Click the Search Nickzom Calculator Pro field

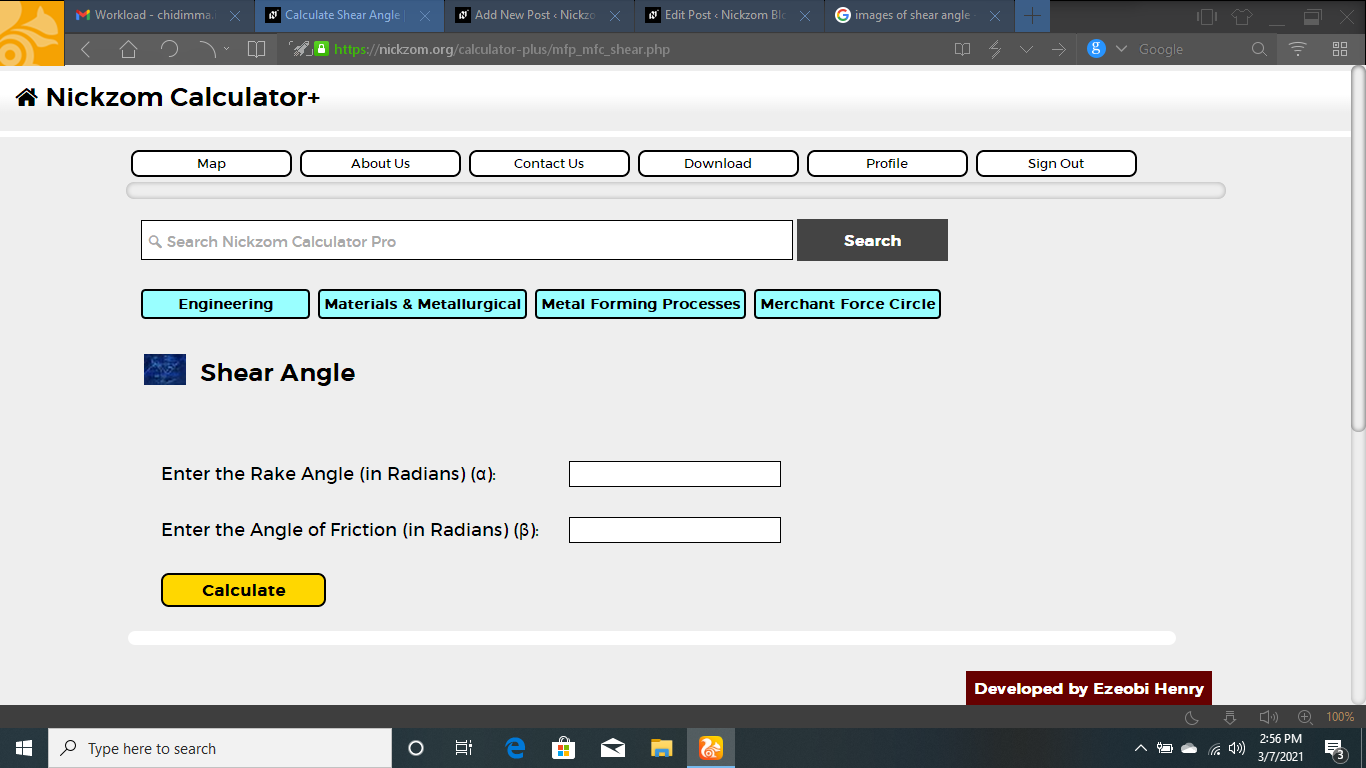point(467,241)
